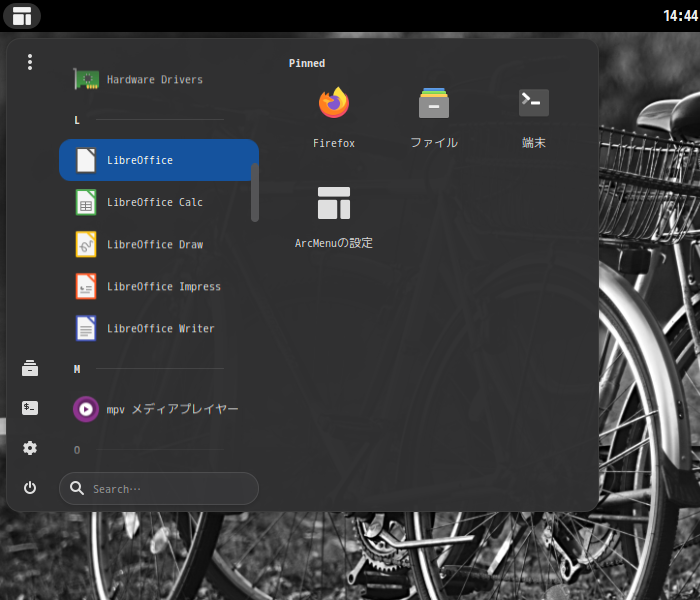Click the Files shortcut in the left sidebar

click(30, 368)
